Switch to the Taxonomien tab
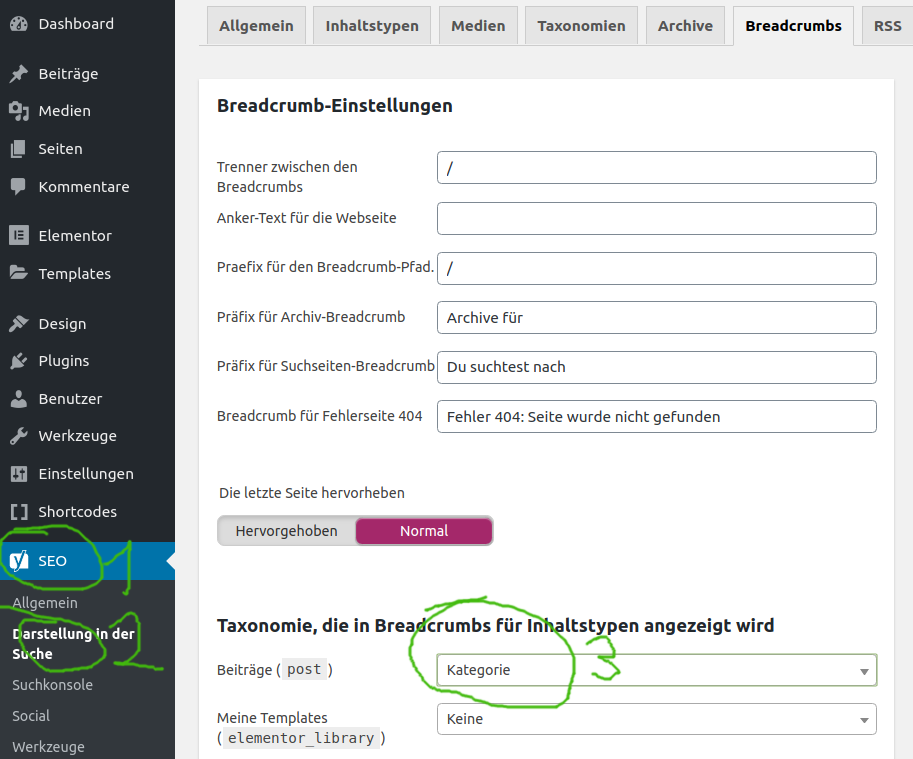 coord(581,26)
